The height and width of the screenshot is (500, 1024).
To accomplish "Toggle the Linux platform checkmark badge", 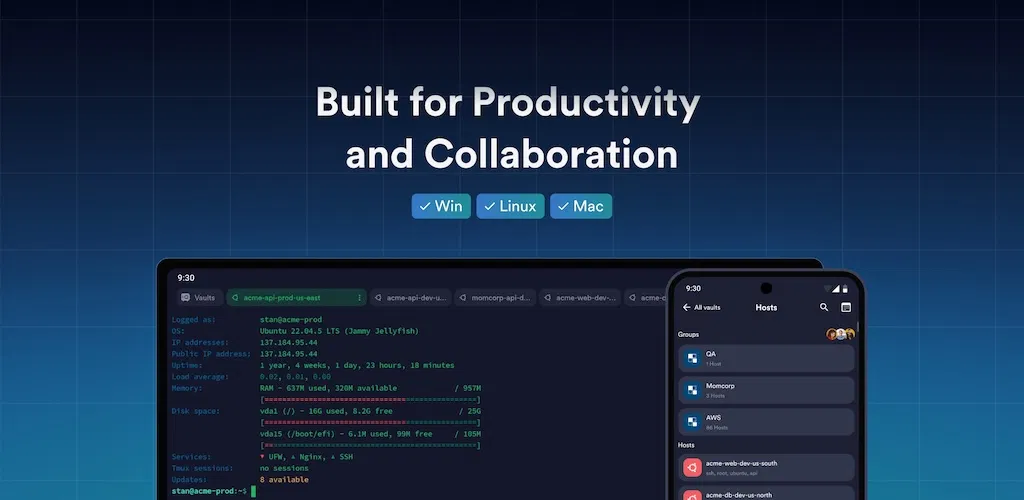I will click(x=510, y=206).
